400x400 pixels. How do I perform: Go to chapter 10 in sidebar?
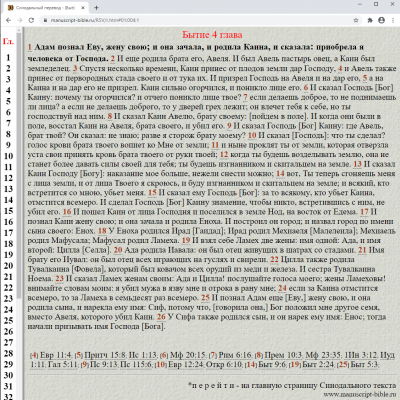click(x=9, y=156)
